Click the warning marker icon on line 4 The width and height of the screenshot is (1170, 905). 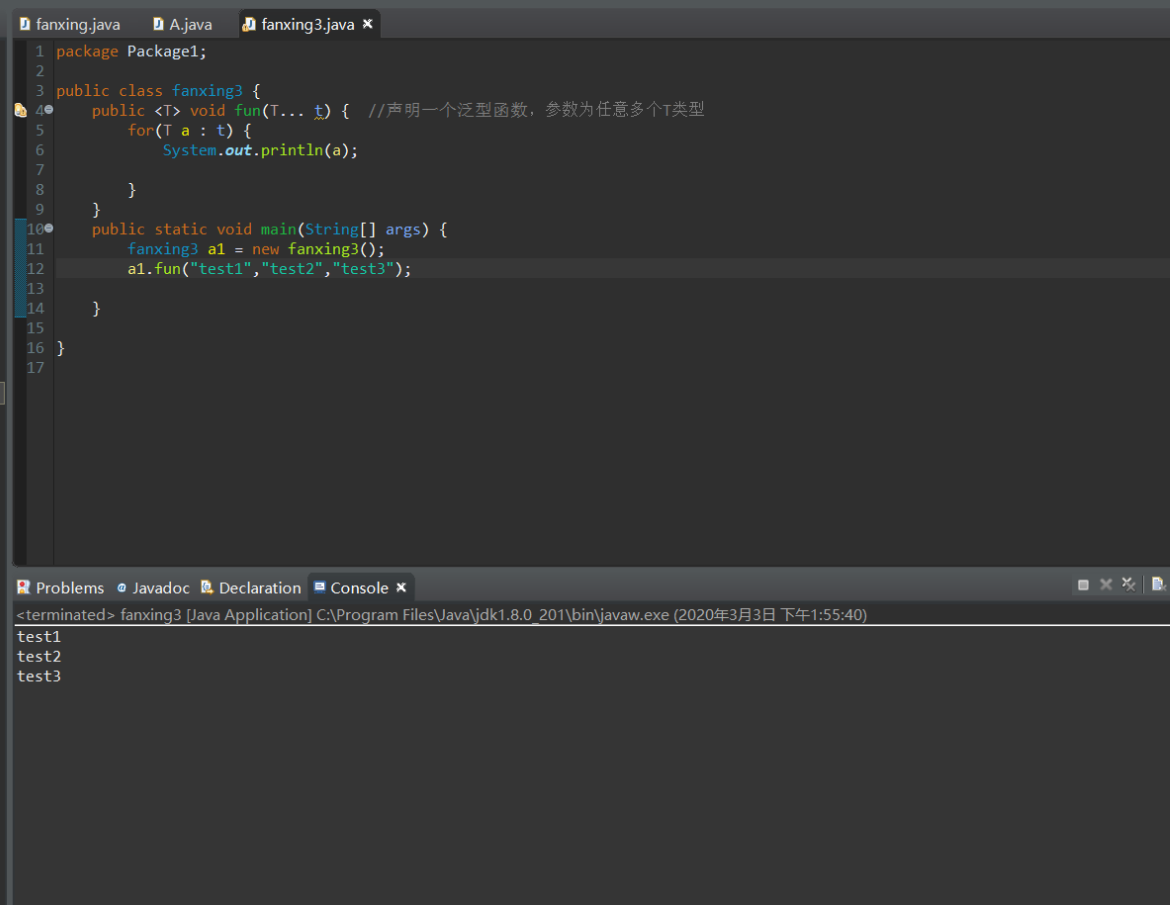pos(20,111)
